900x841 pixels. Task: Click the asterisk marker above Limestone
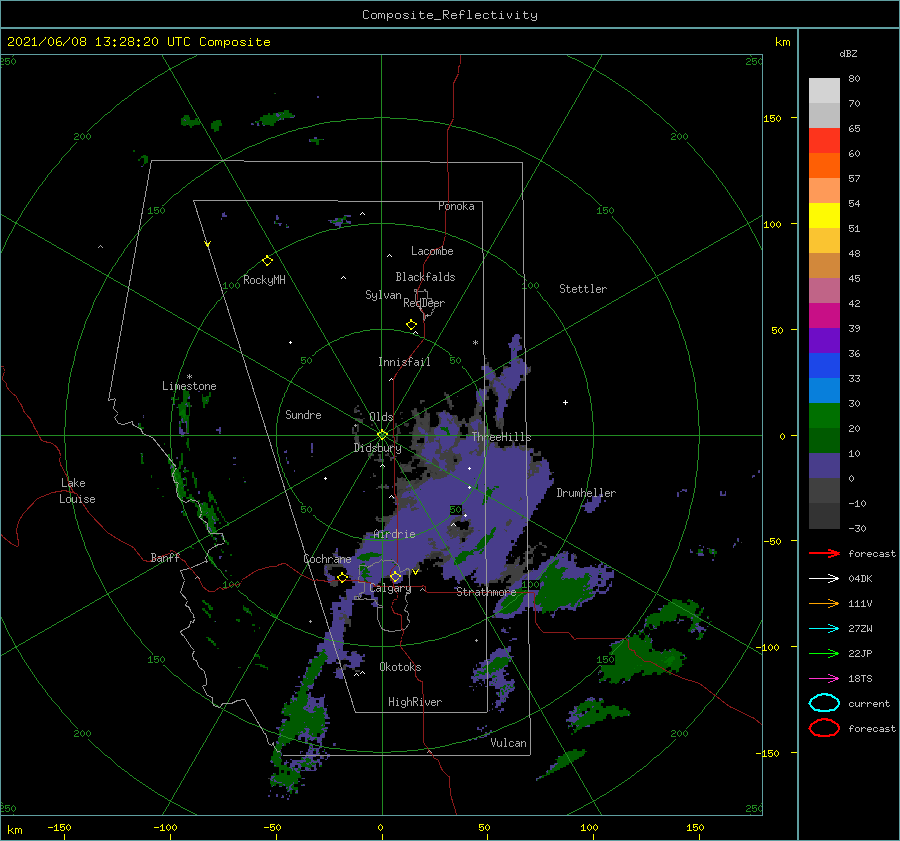point(189,377)
